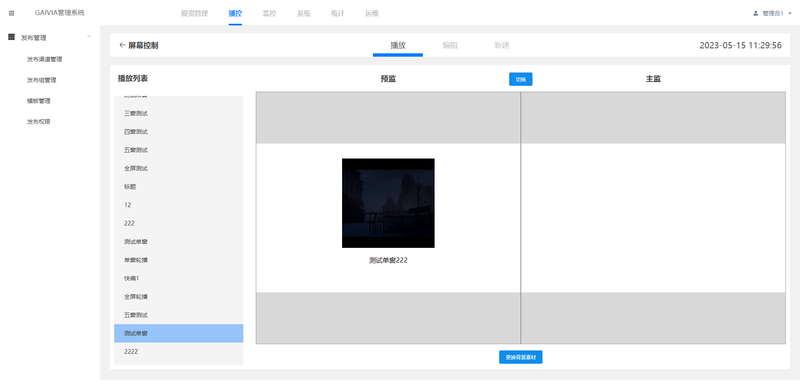Image resolution: width=800 pixels, height=390 pixels.
Task: Select 单窗轮播 in the playlist
Action: pos(179,260)
